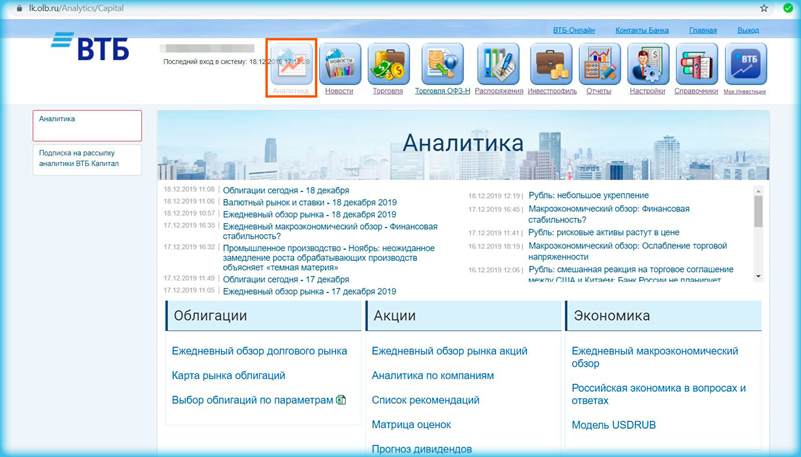Bookmark page with the star icon

(x=764, y=8)
